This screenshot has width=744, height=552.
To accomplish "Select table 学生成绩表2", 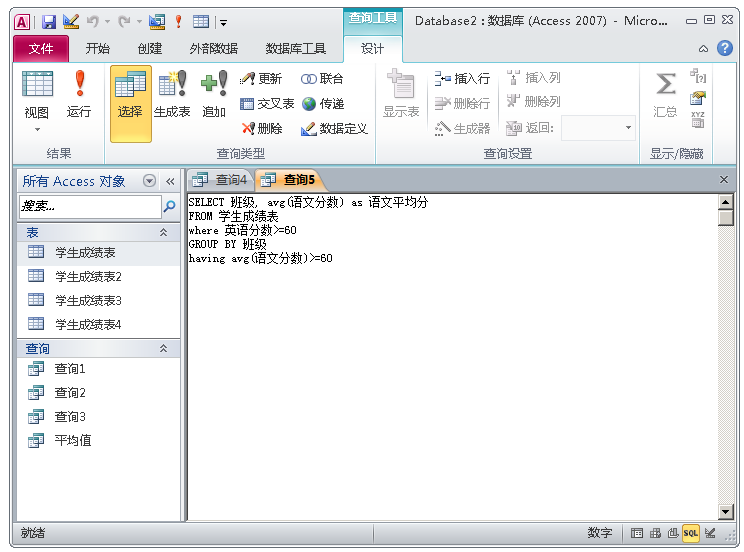I will coord(98,276).
